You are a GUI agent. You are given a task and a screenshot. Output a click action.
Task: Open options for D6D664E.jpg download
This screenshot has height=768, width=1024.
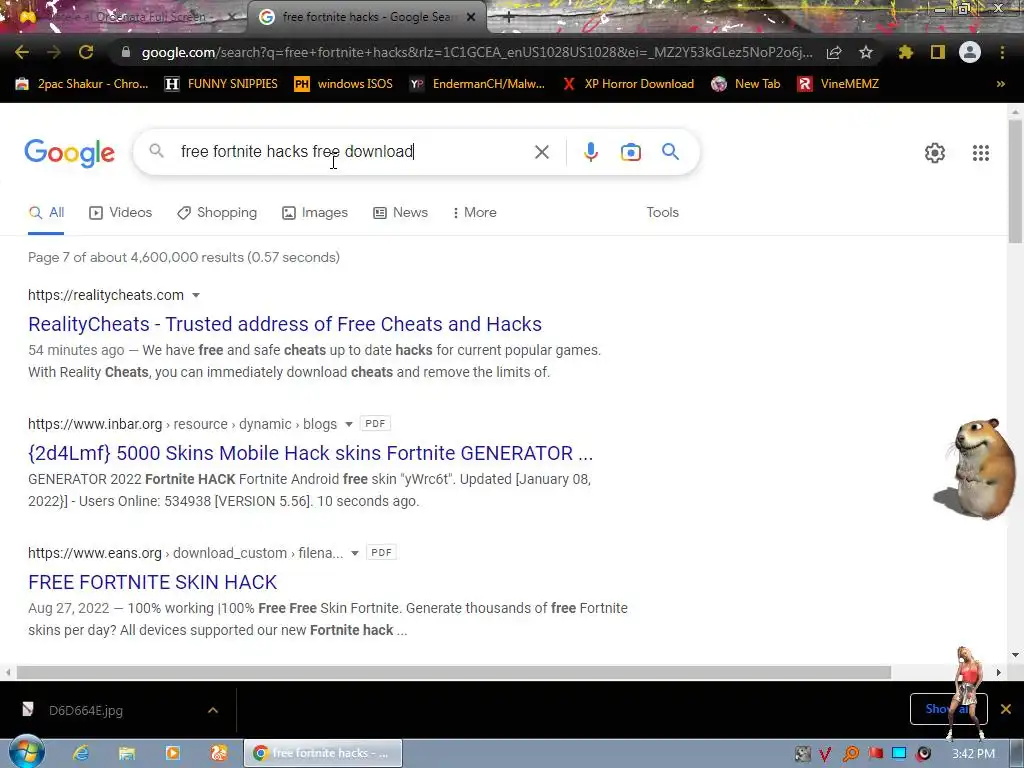213,710
